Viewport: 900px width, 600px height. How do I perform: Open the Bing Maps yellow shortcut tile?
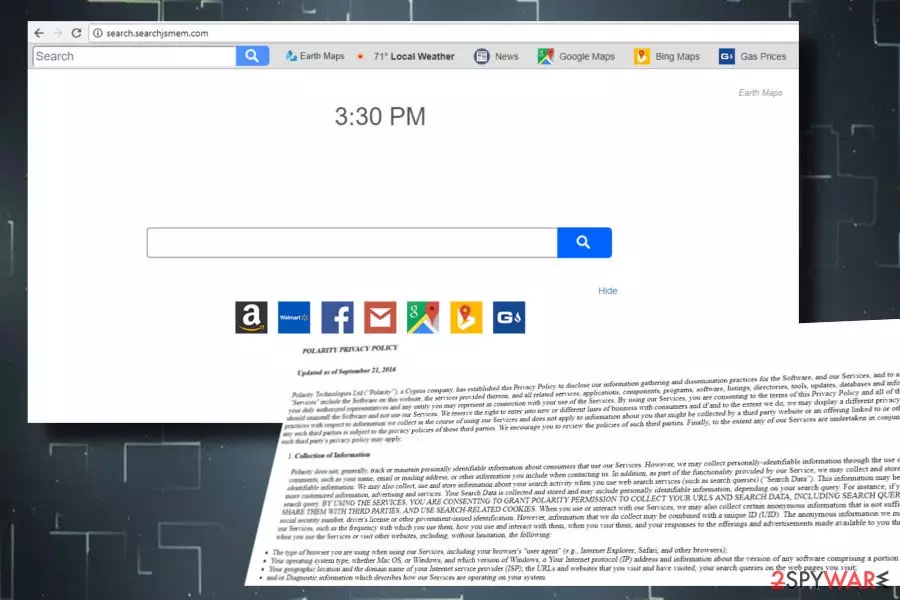[x=466, y=317]
